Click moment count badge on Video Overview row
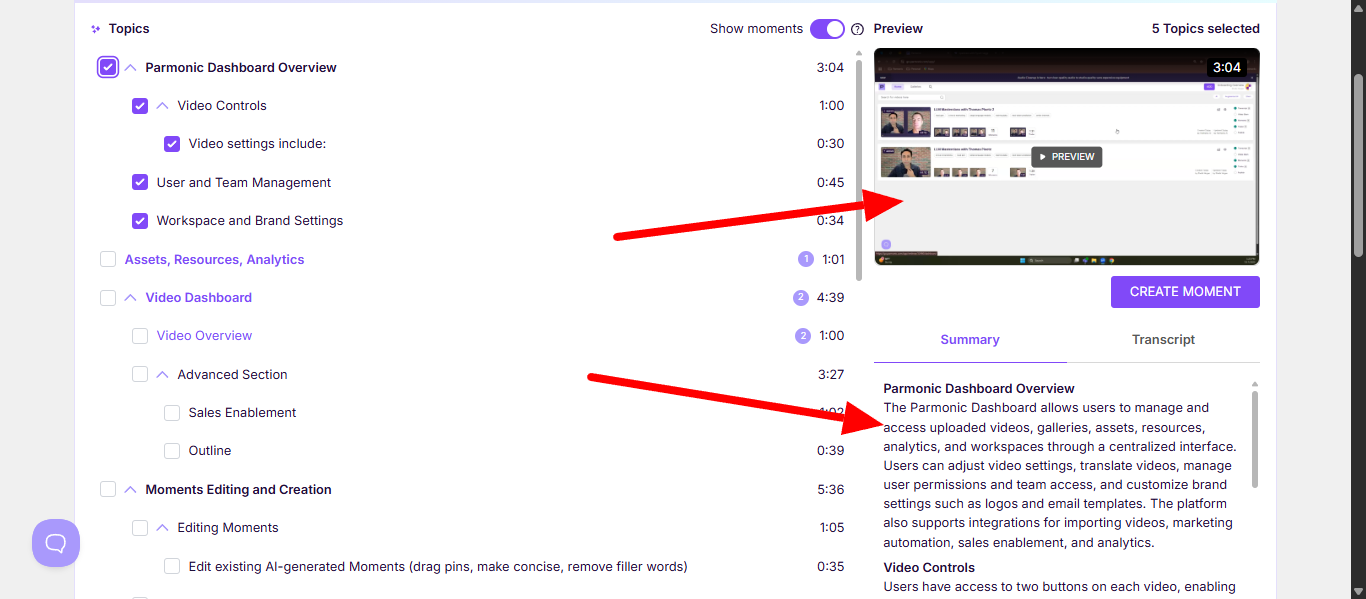This screenshot has height=599, width=1366. 803,336
